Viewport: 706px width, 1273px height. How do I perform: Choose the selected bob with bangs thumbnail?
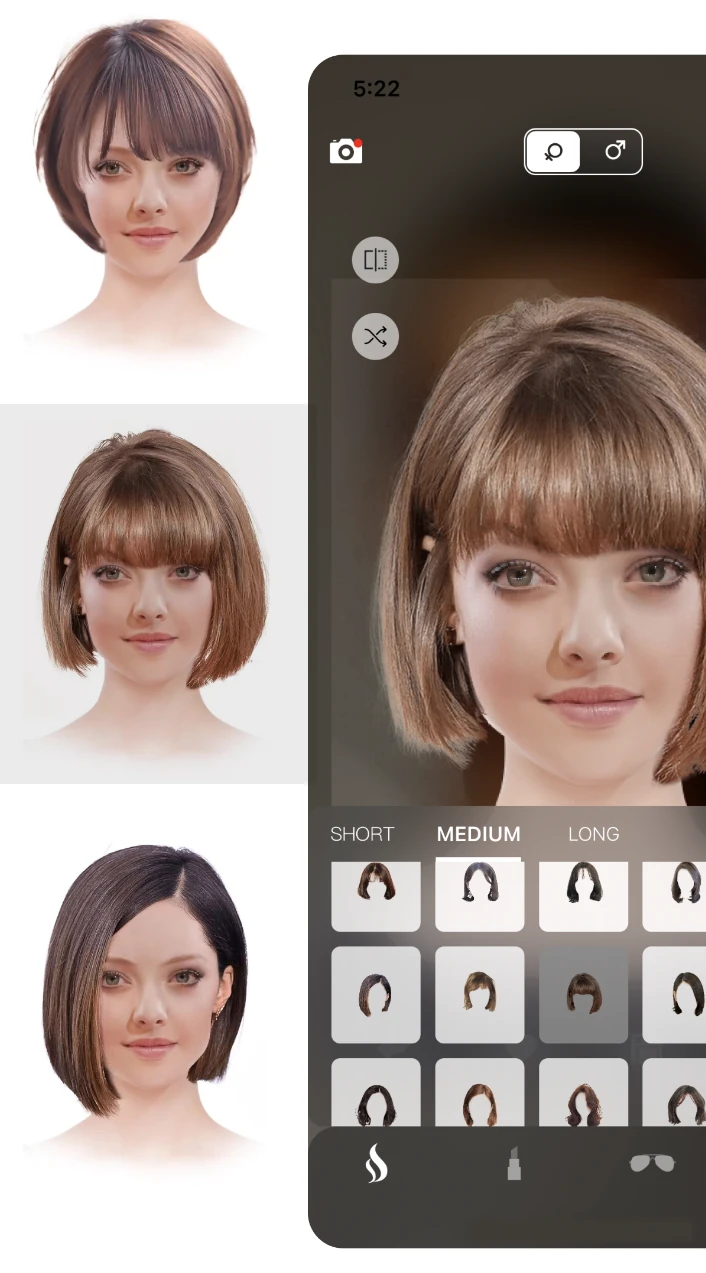pos(583,995)
